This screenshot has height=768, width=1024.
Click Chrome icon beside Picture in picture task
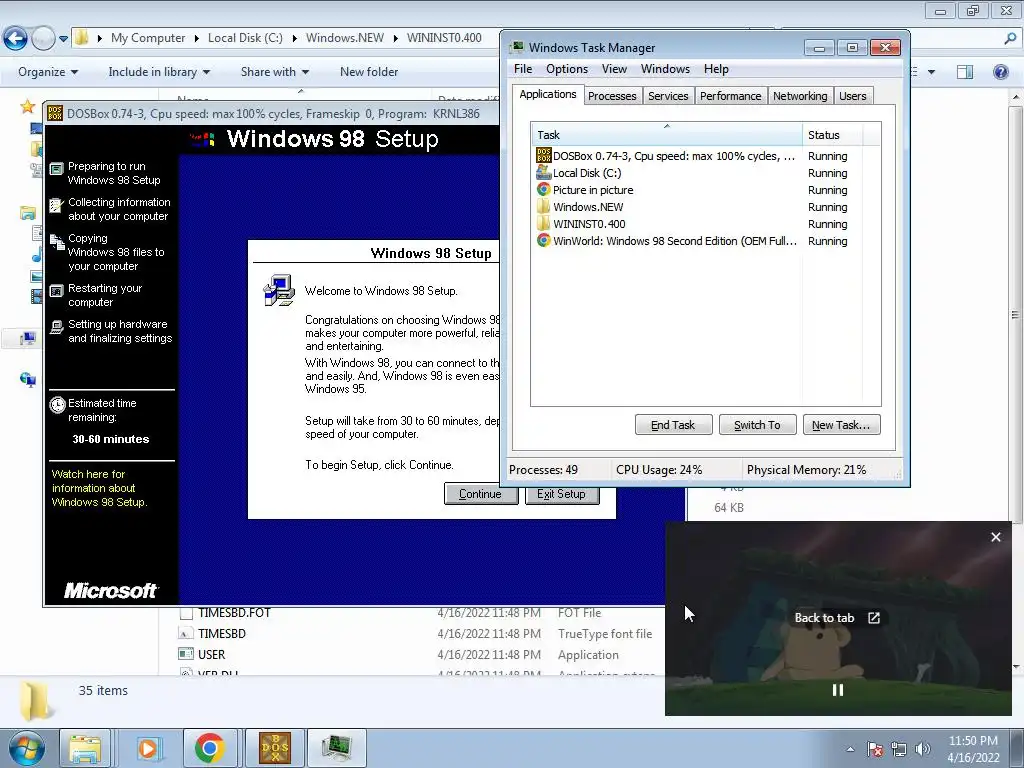pyautogui.click(x=543, y=189)
